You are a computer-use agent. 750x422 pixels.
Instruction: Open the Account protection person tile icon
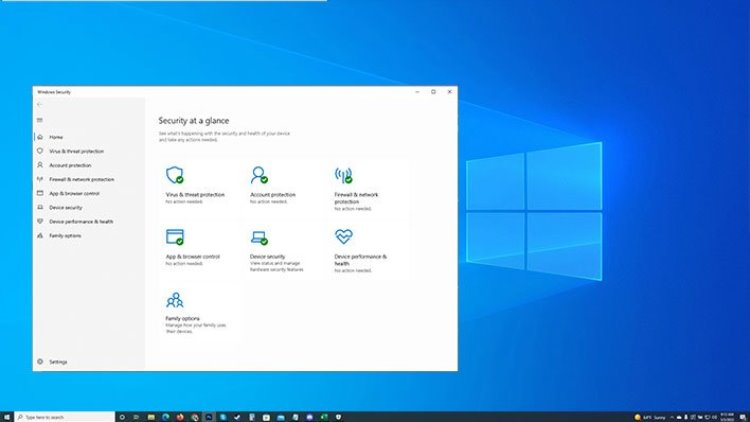tap(259, 175)
